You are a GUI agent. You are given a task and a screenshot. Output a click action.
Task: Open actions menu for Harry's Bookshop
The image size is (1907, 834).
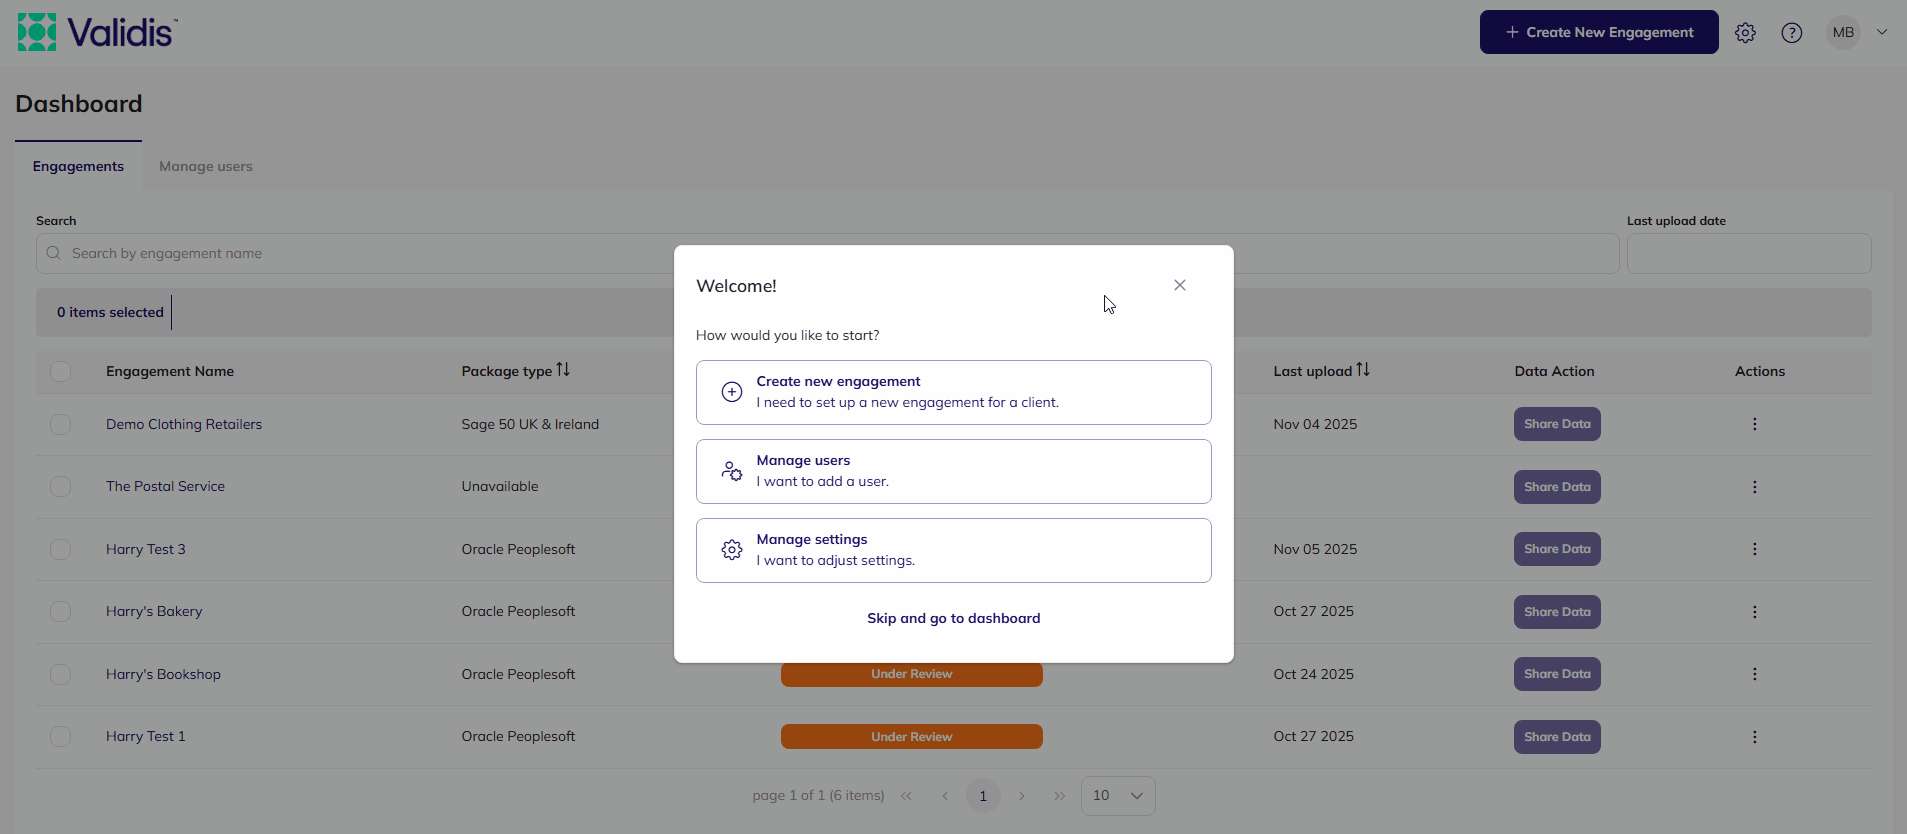(x=1754, y=674)
